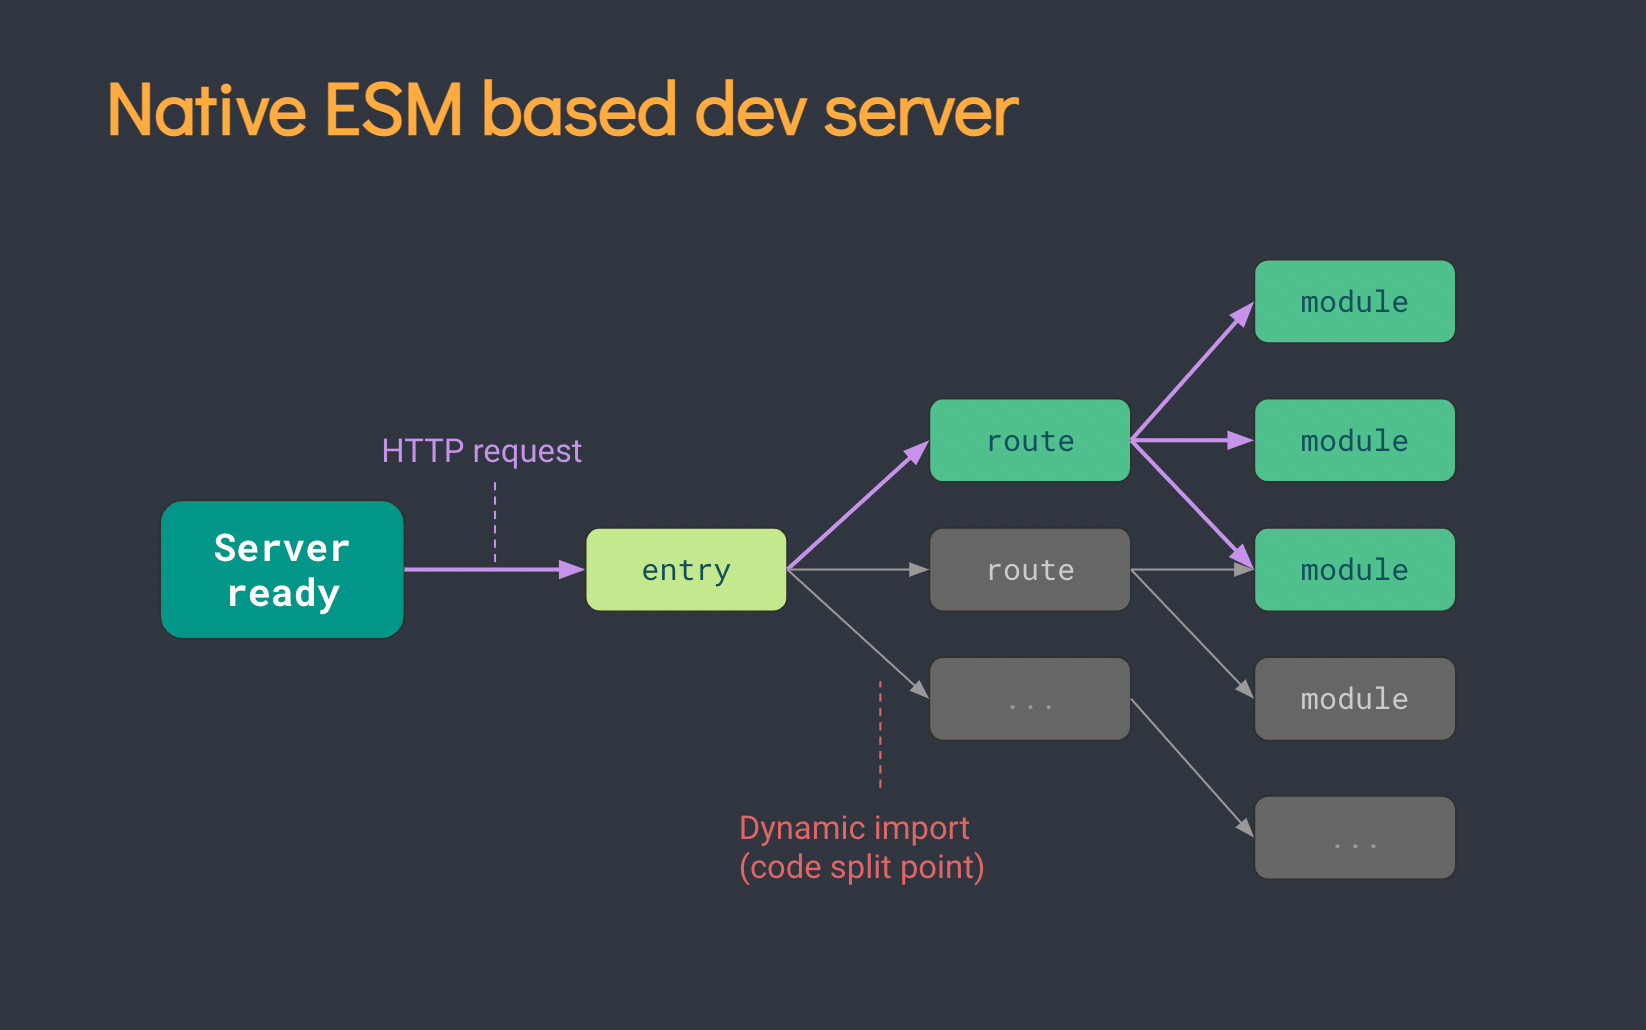1646x1030 pixels.
Task: Select the third green module below route
Action: coord(1354,569)
